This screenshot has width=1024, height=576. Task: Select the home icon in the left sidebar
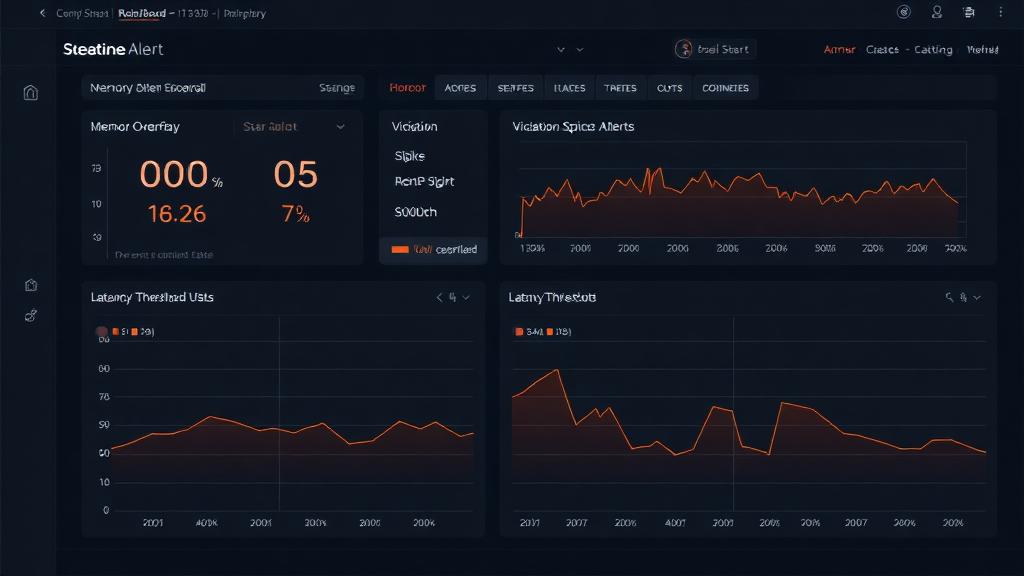[x=30, y=91]
